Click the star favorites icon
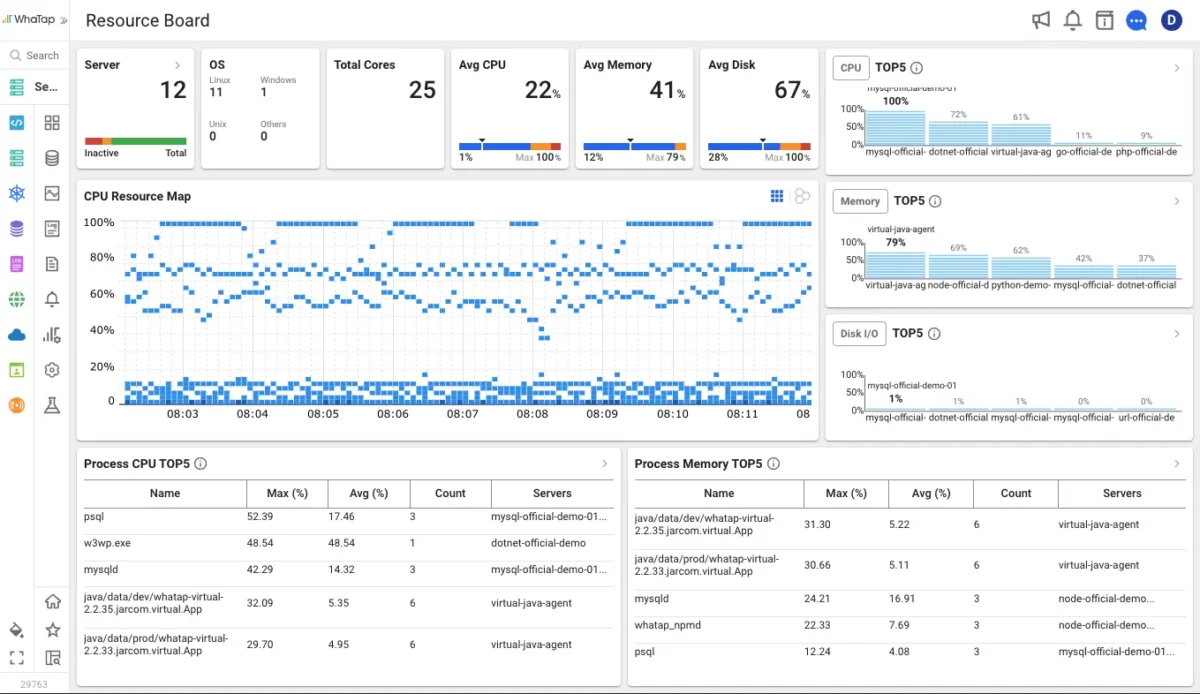The image size is (1200, 694). click(52, 630)
